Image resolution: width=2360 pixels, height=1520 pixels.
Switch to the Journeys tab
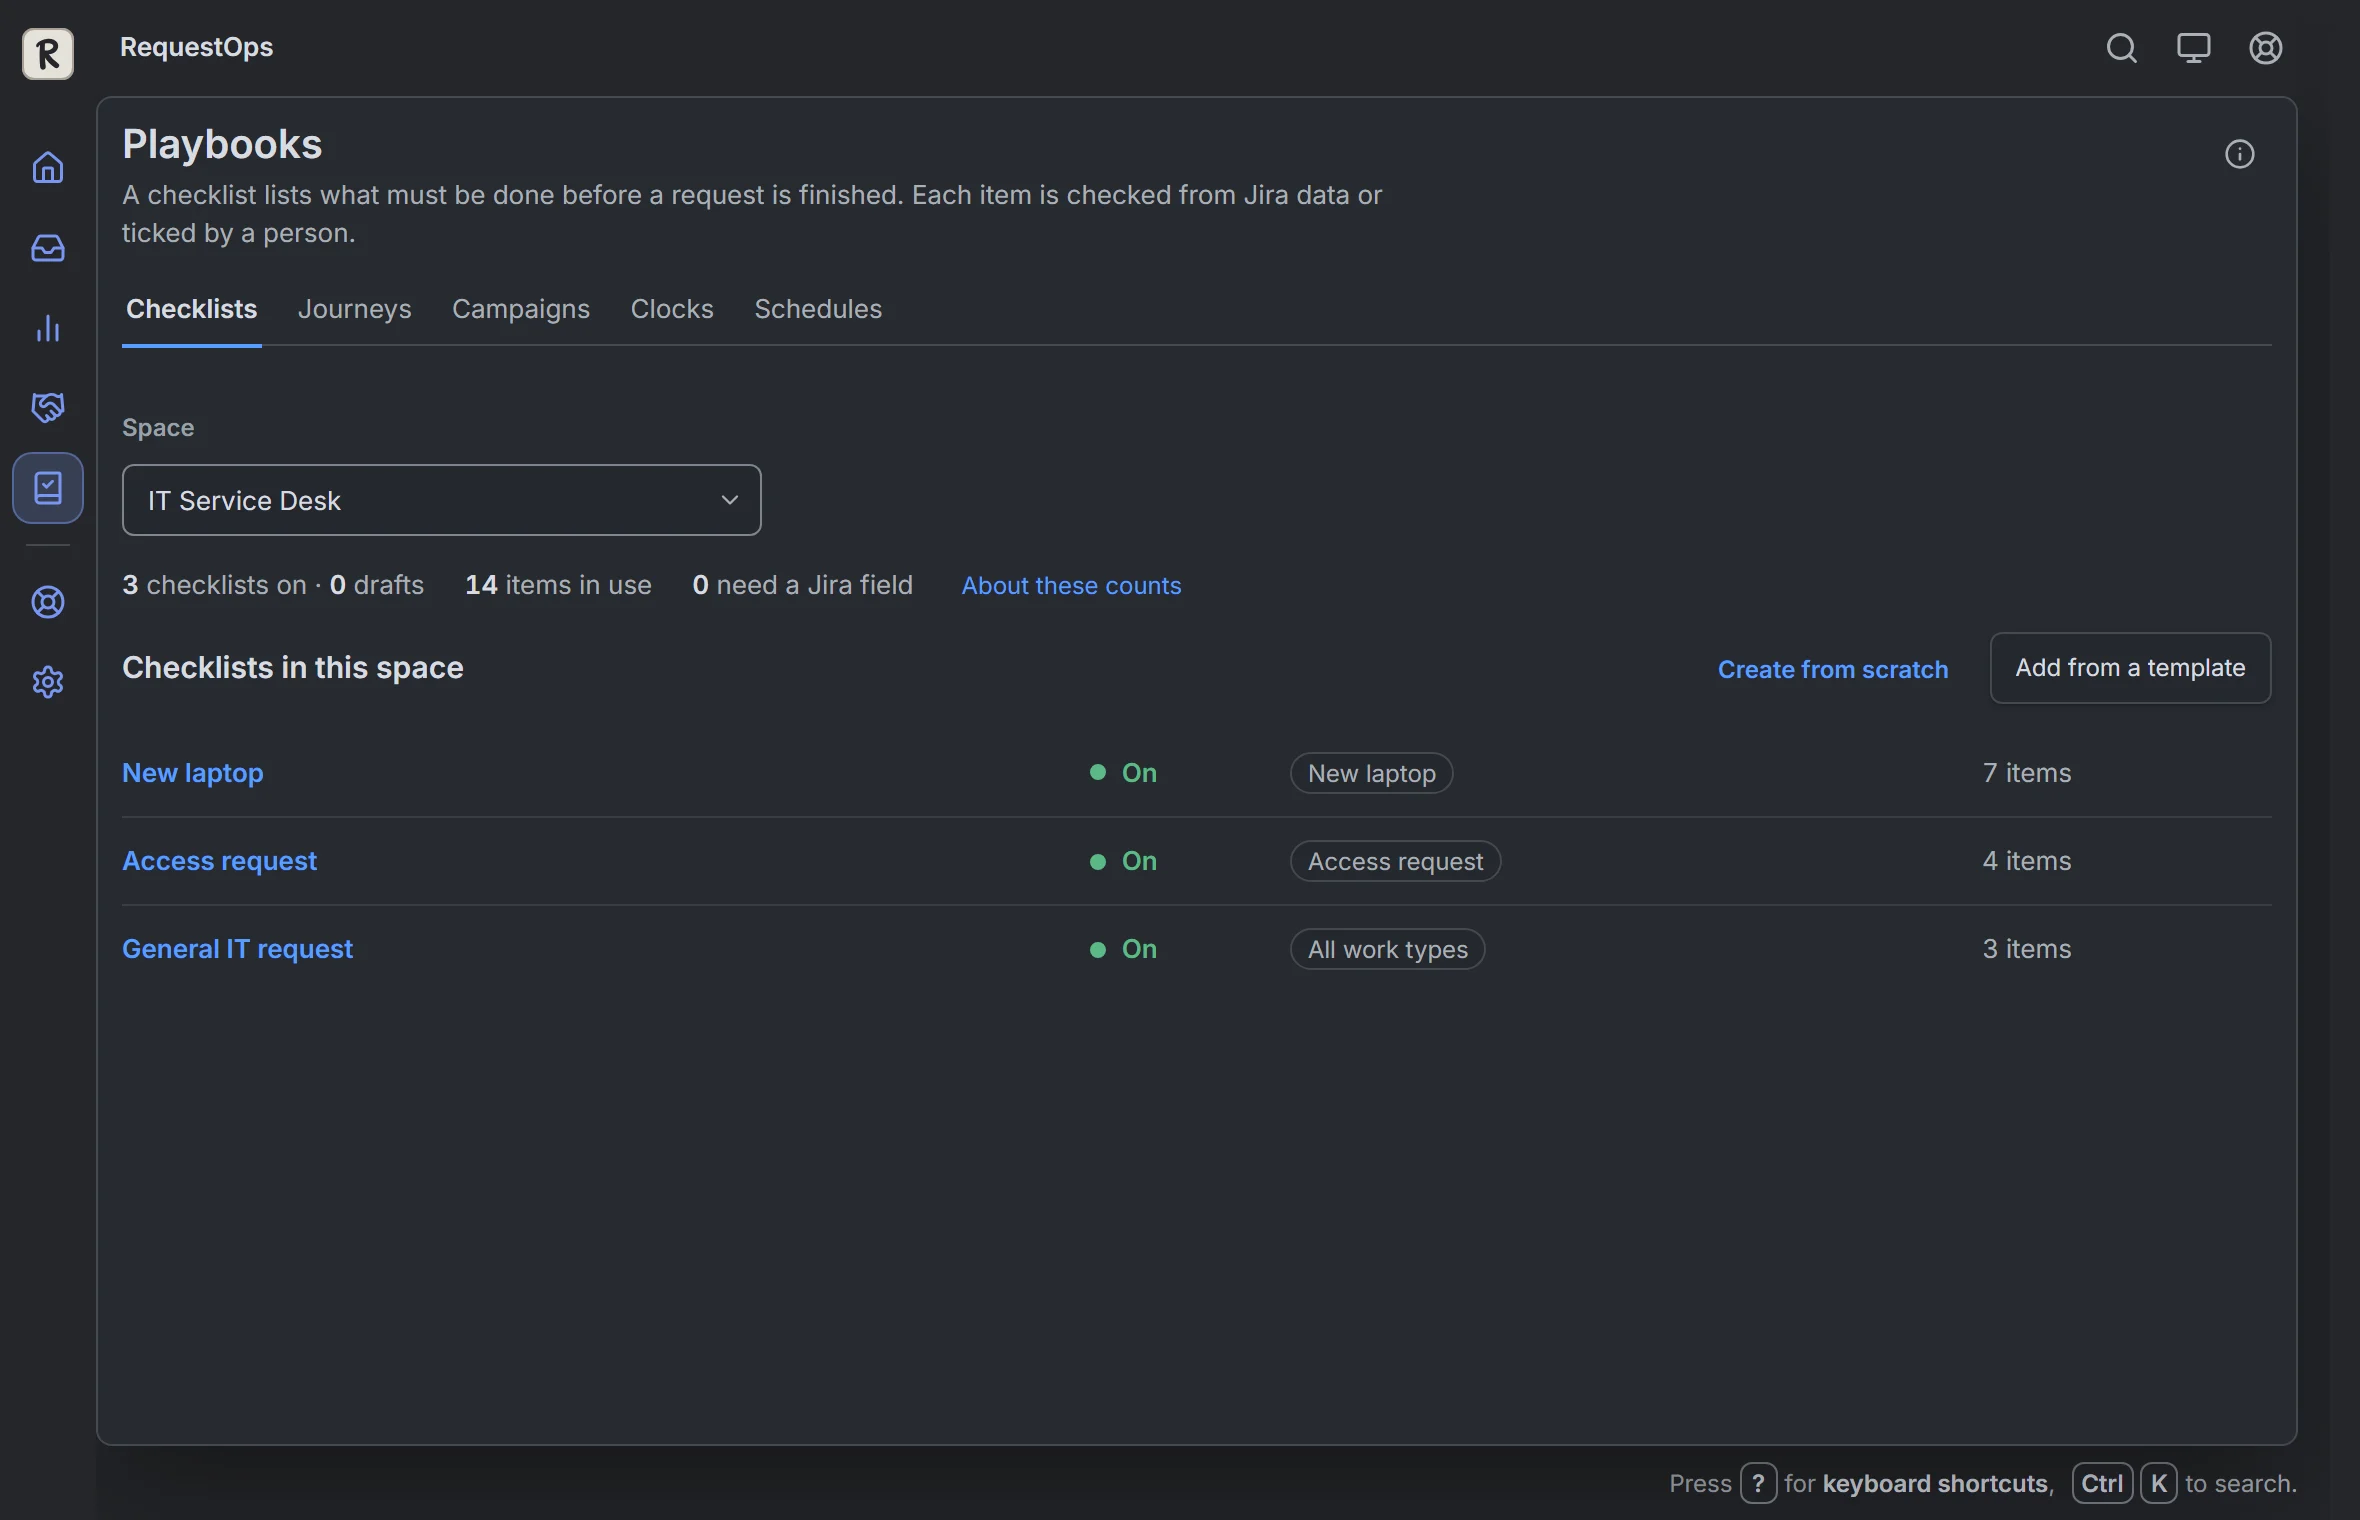click(355, 309)
